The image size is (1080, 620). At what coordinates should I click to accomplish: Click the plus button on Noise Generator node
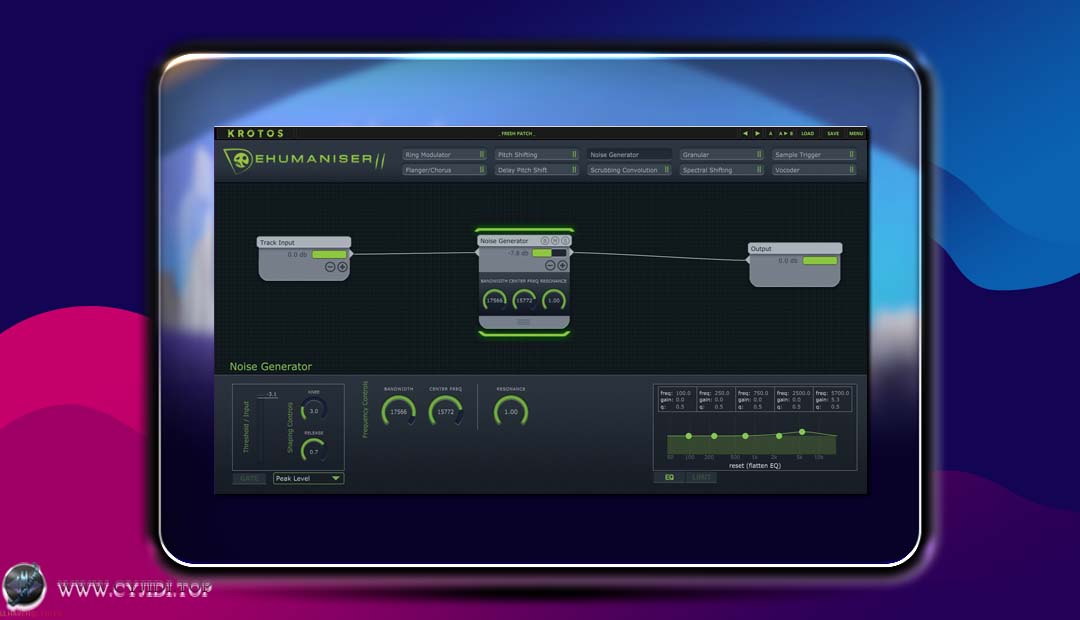click(x=562, y=266)
